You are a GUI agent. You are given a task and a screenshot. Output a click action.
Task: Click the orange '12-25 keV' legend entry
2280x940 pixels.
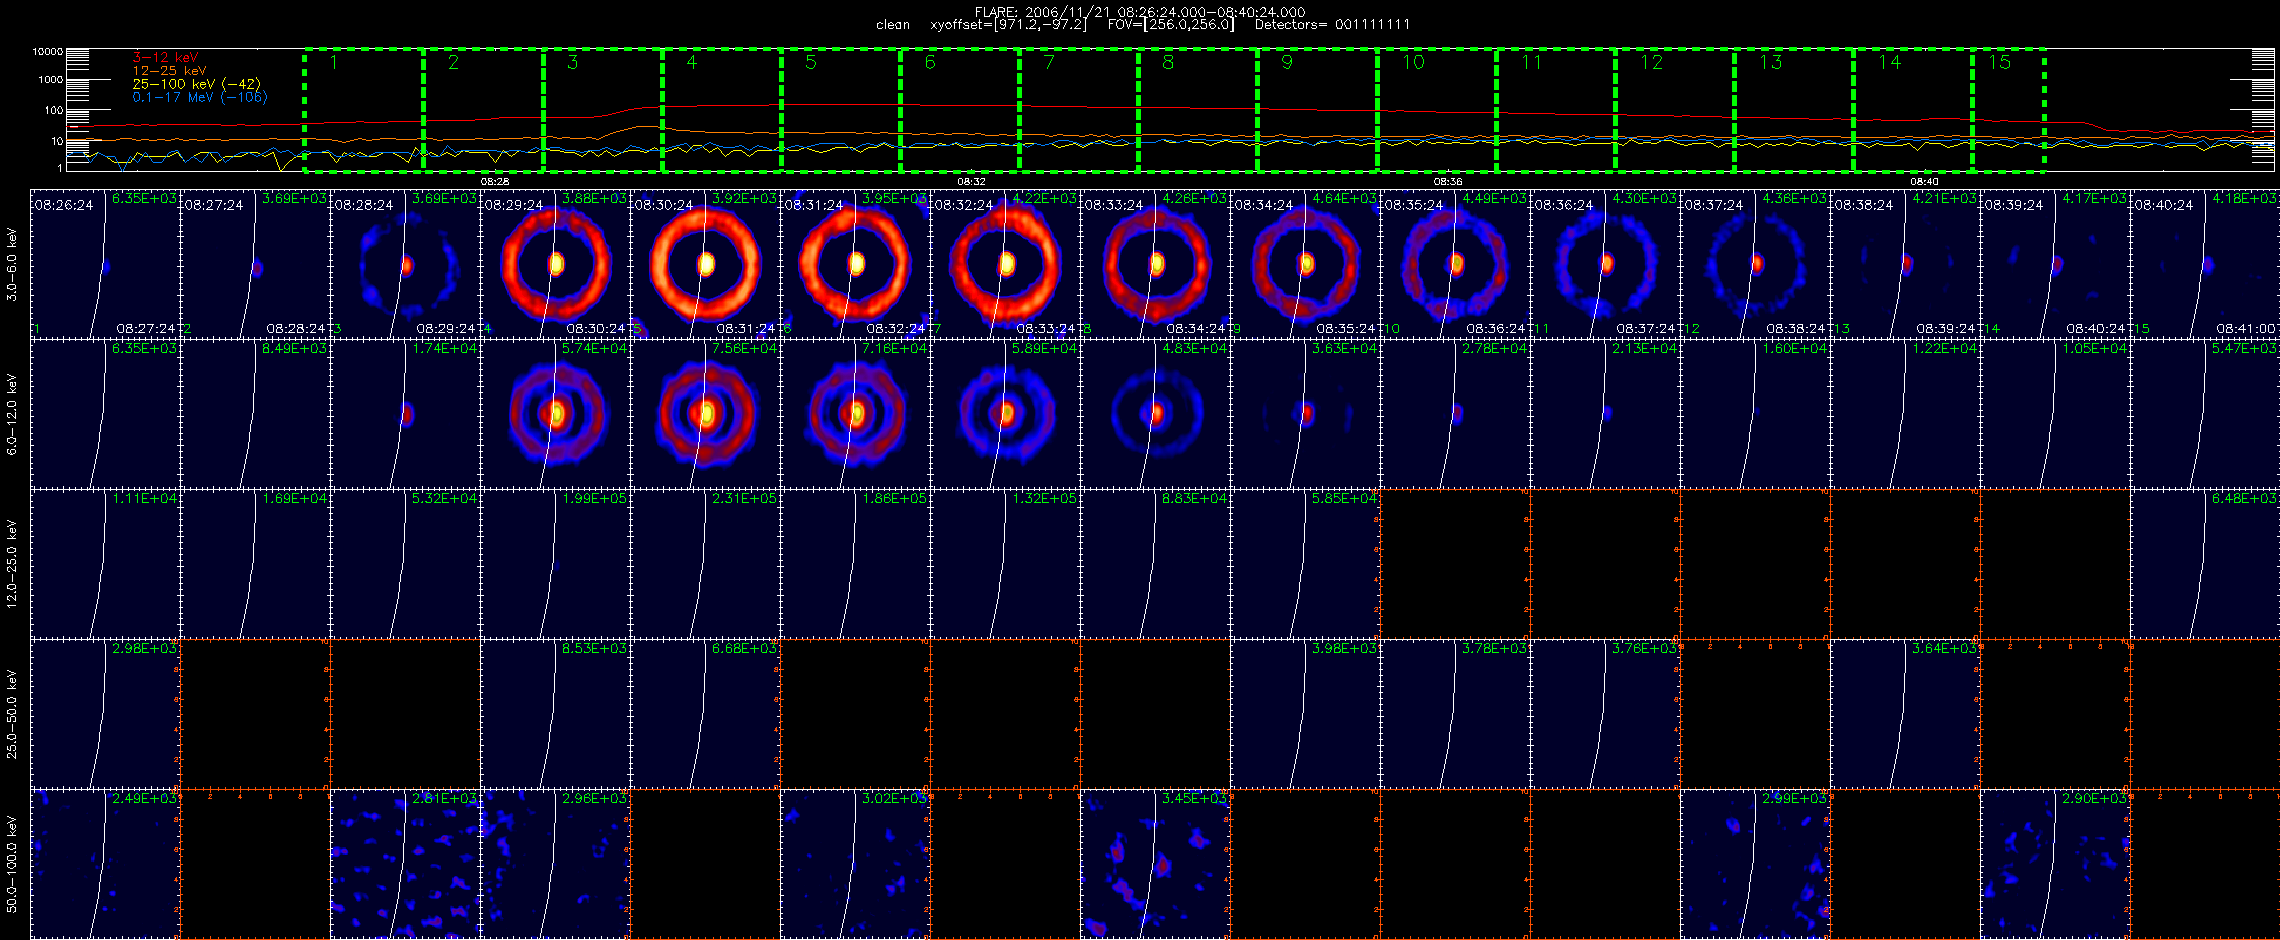169,71
